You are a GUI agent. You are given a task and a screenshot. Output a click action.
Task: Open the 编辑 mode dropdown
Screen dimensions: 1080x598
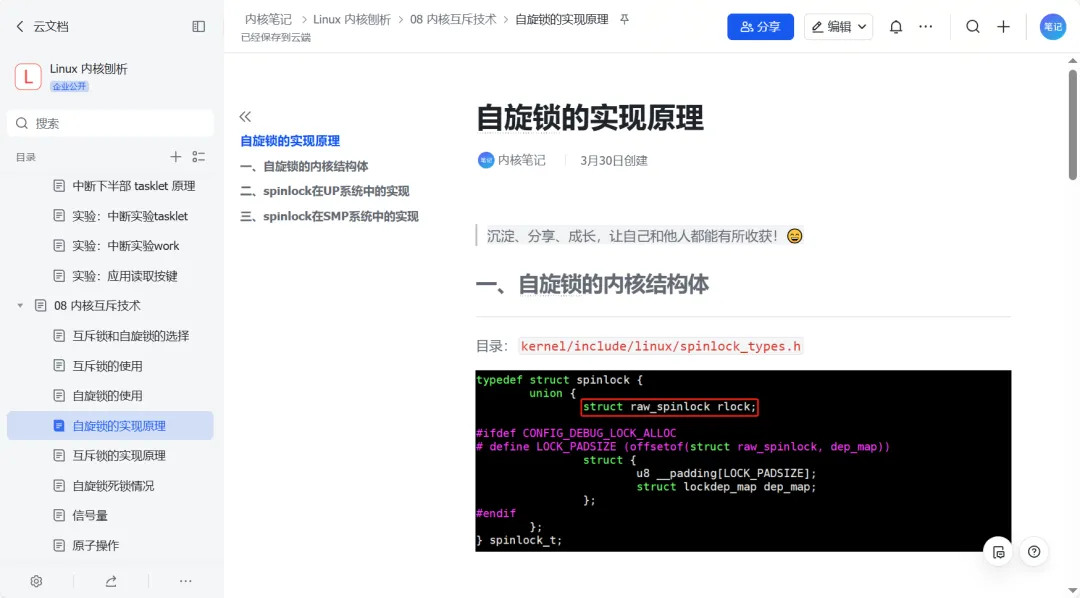point(838,27)
